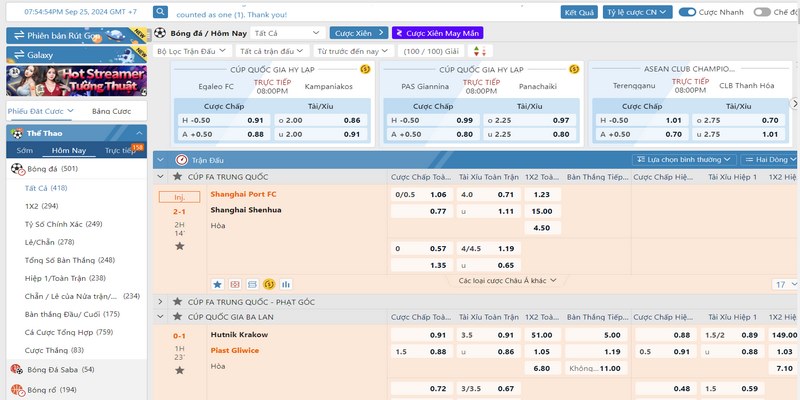Click the Kết Quả button
This screenshot has width=800, height=400.
pyautogui.click(x=580, y=12)
